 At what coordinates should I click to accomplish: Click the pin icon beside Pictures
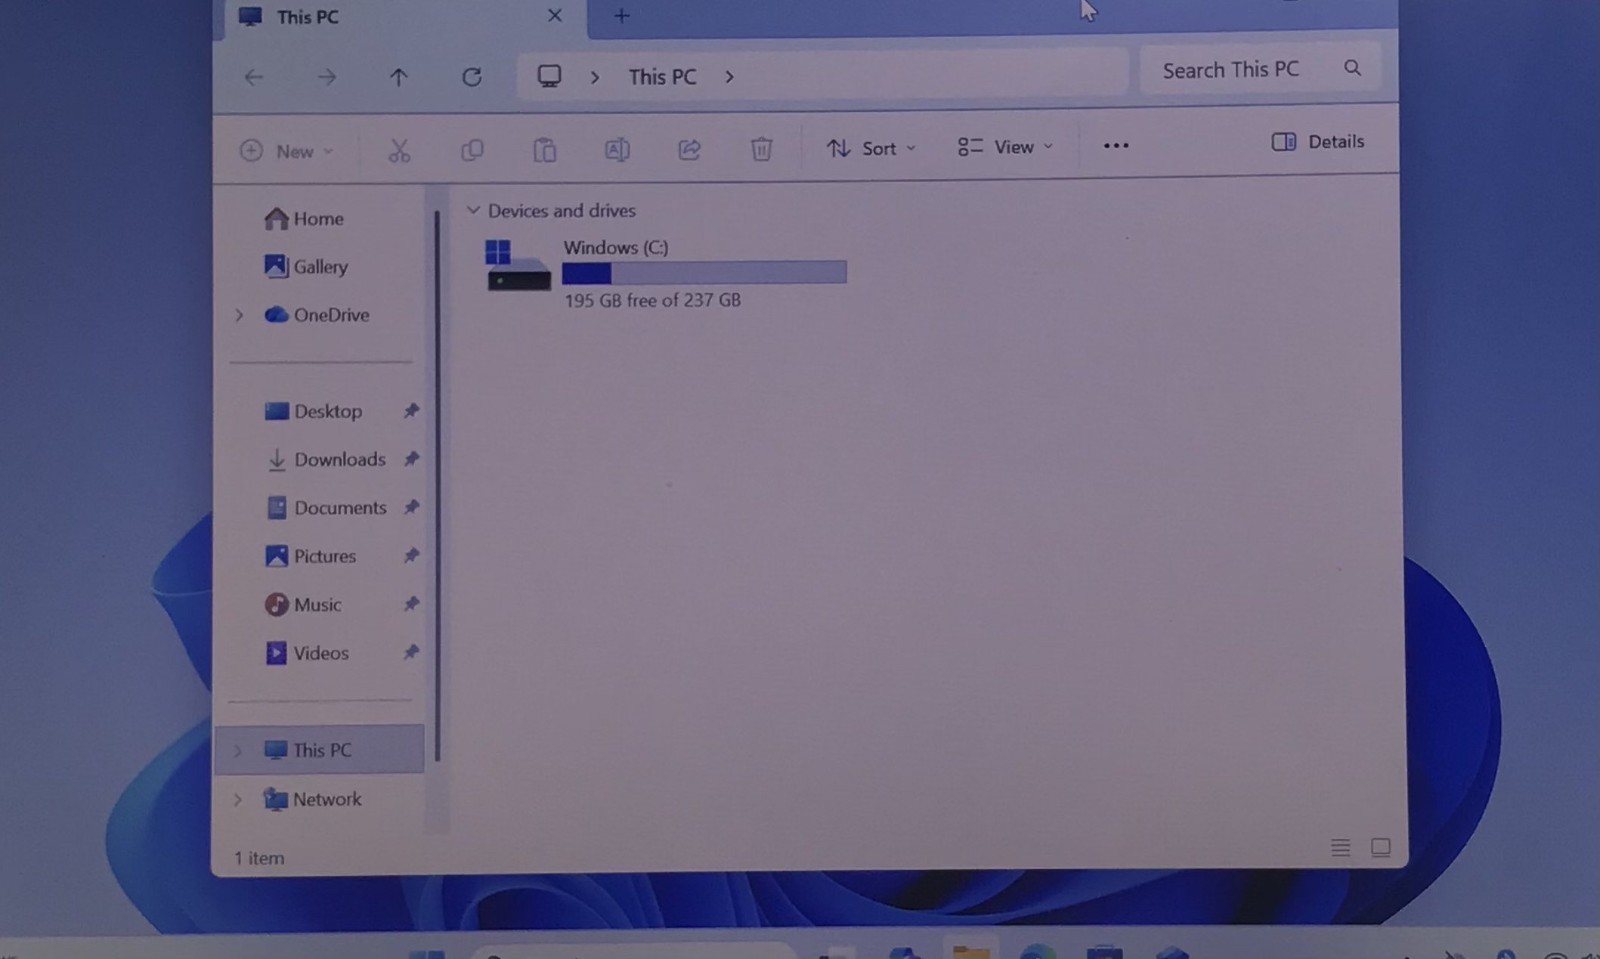[x=411, y=555]
